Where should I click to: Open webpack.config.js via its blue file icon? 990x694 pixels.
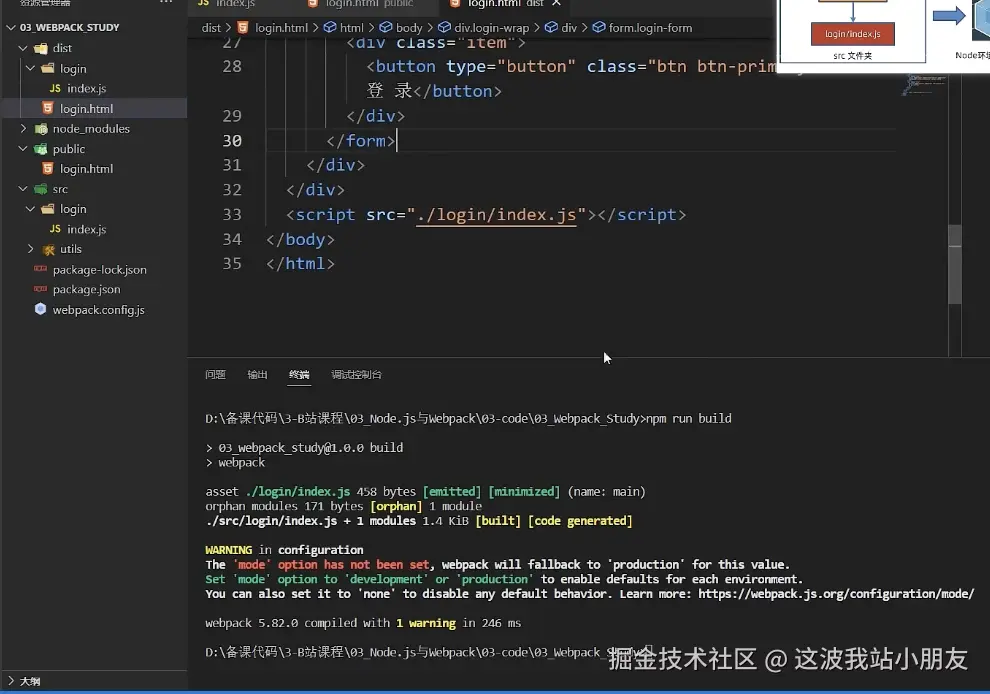point(39,307)
